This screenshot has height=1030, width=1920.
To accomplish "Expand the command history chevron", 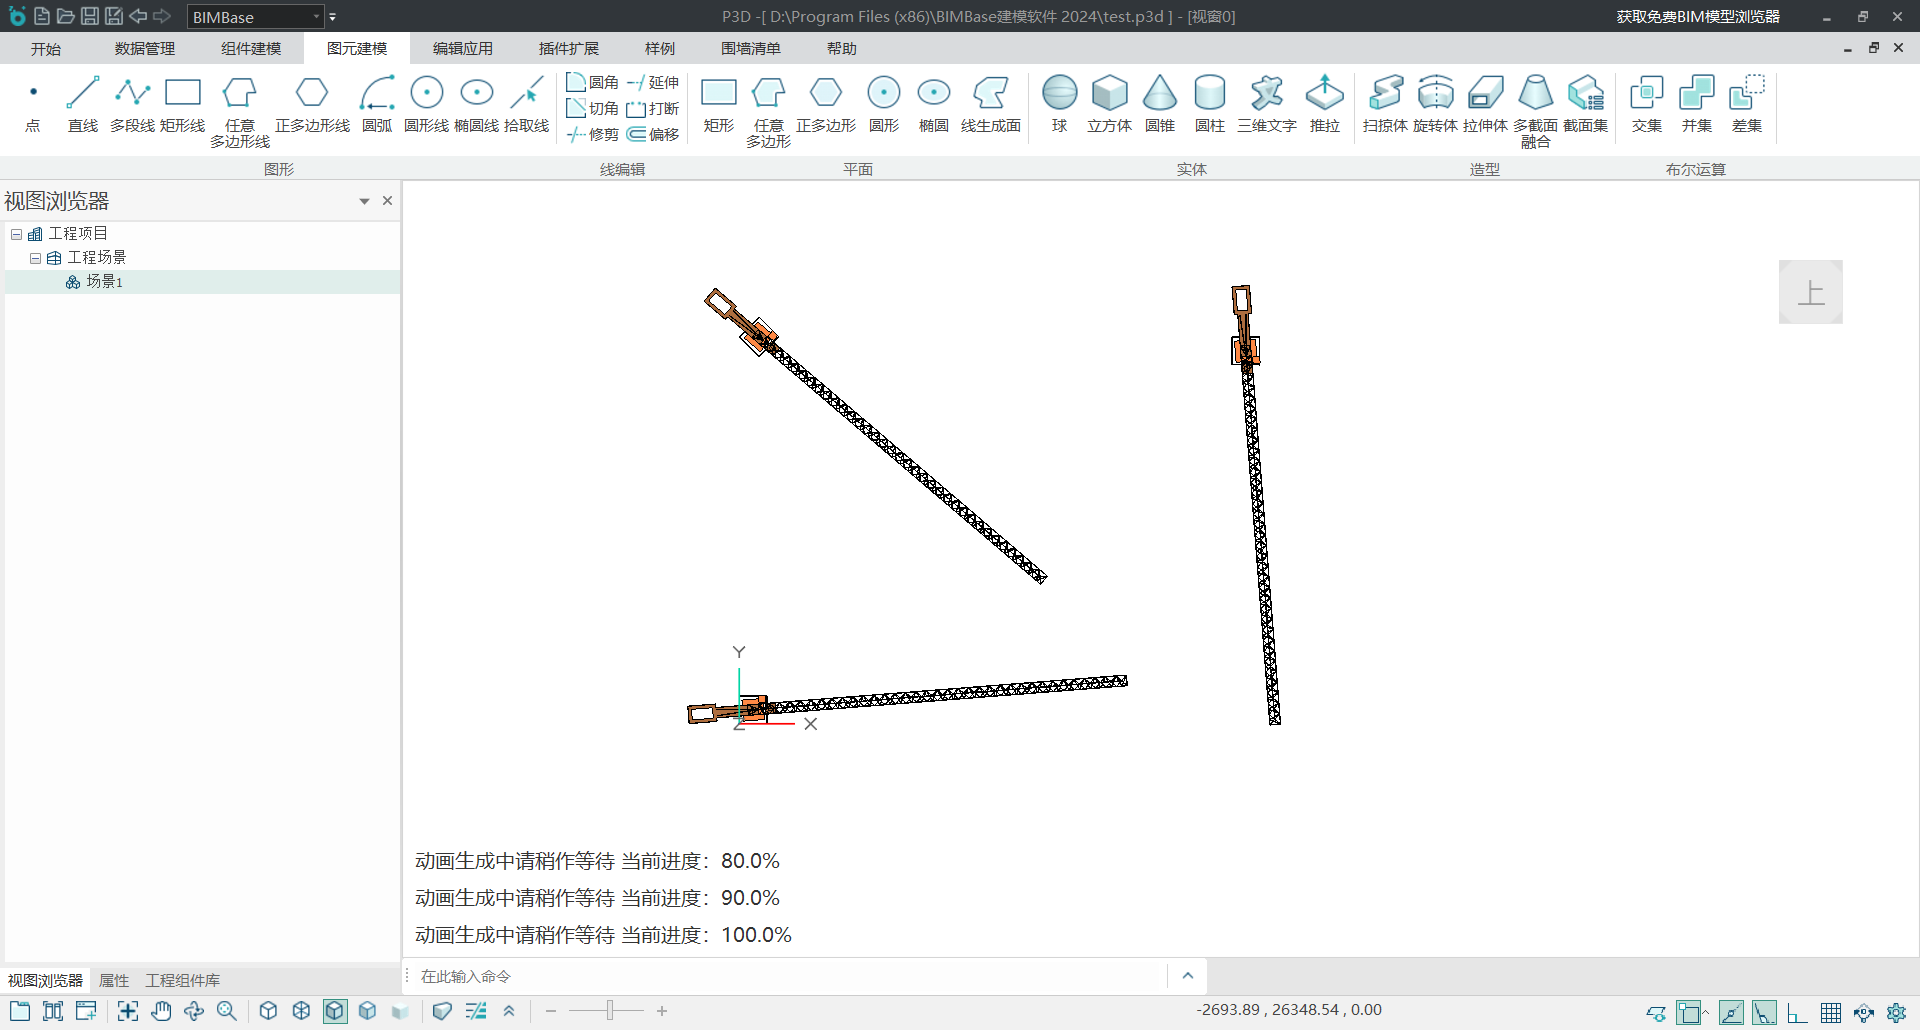I will coord(1188,976).
